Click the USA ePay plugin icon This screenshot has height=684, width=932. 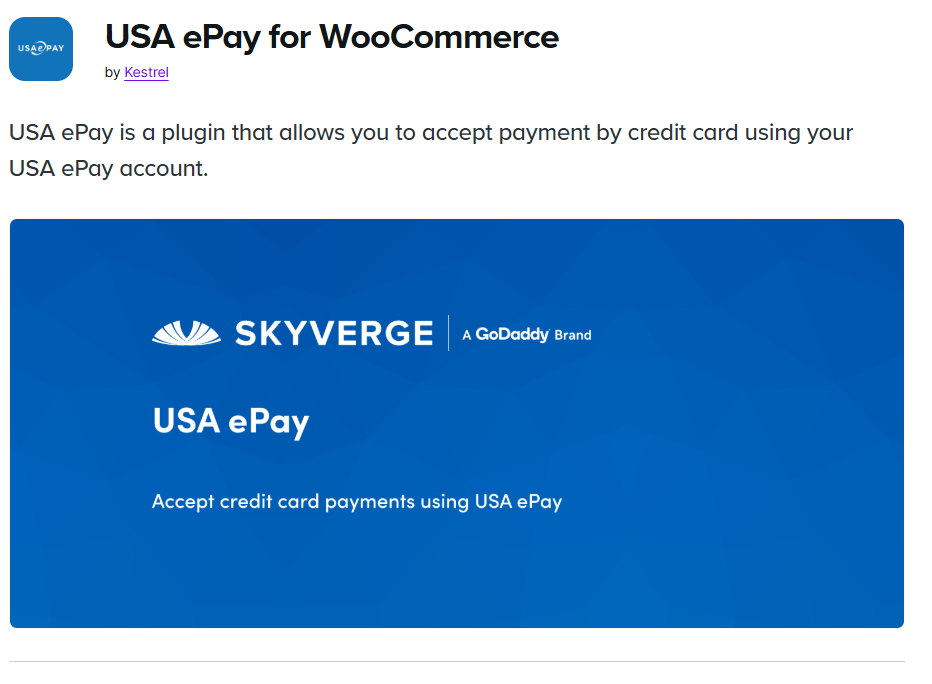(x=41, y=49)
